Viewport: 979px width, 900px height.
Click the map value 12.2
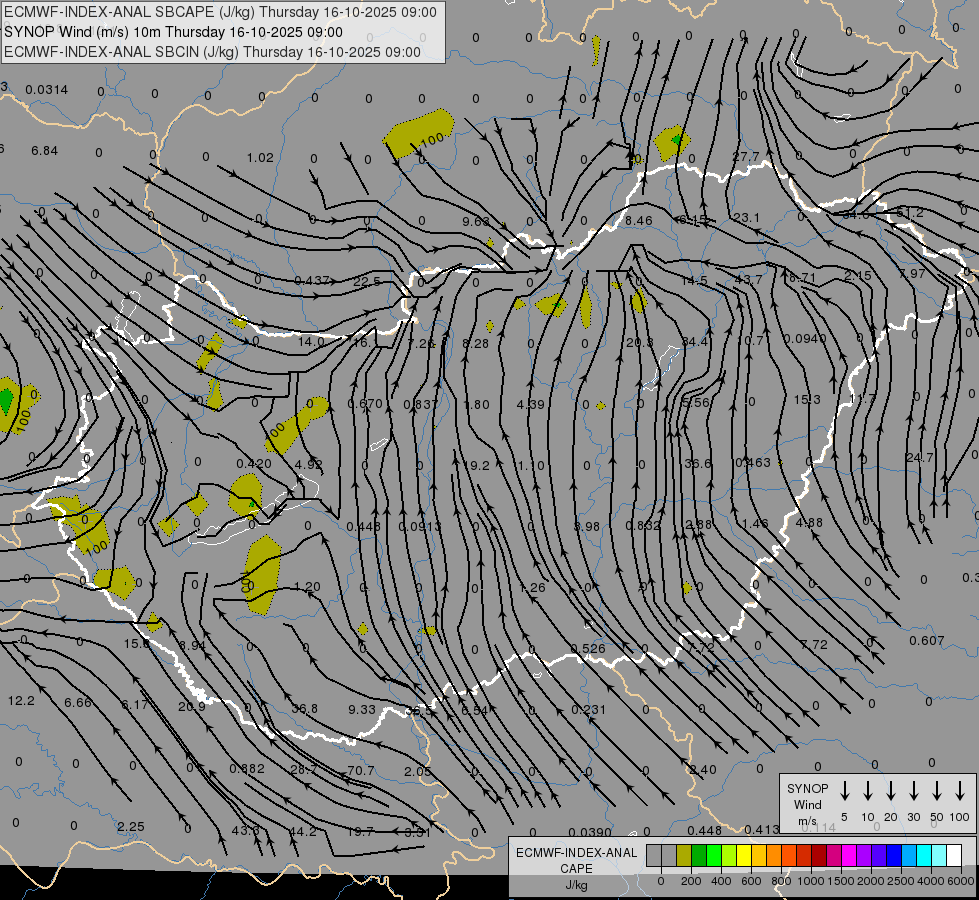[21, 701]
